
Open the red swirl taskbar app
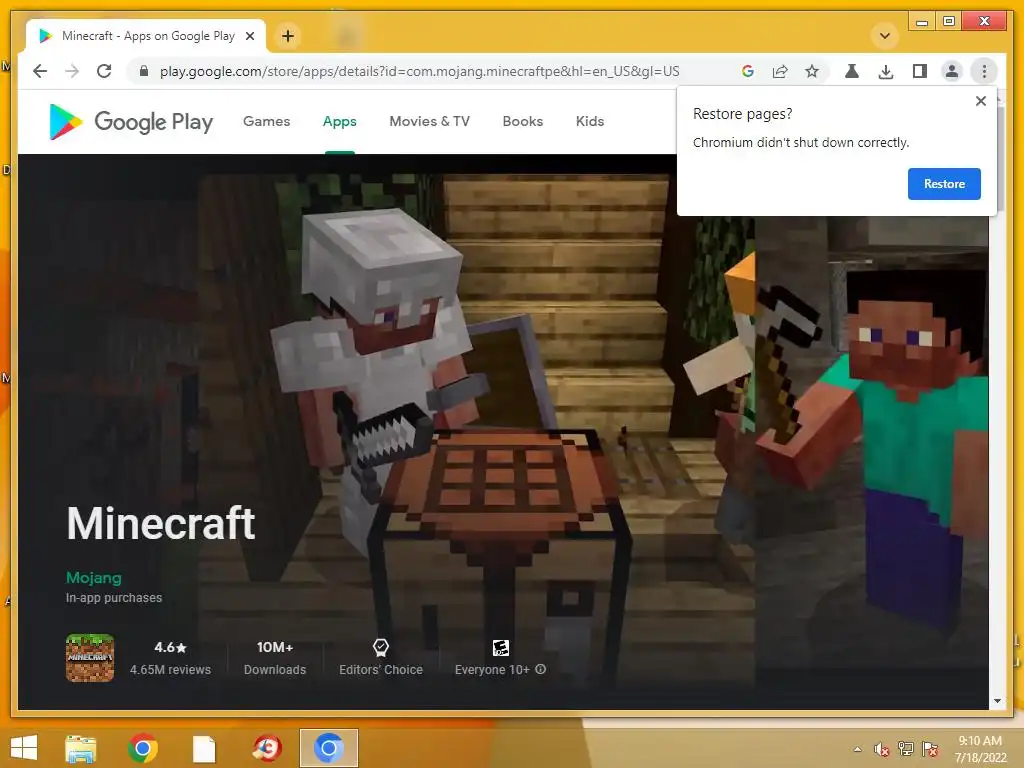pyautogui.click(x=266, y=748)
